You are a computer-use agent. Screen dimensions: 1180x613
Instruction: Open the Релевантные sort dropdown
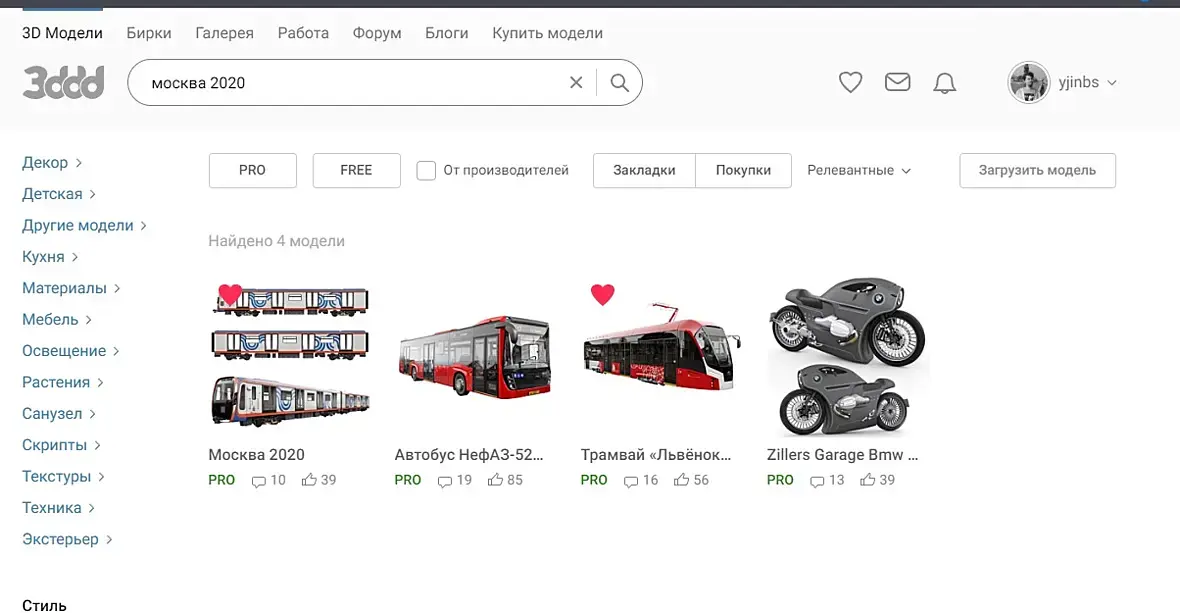859,171
